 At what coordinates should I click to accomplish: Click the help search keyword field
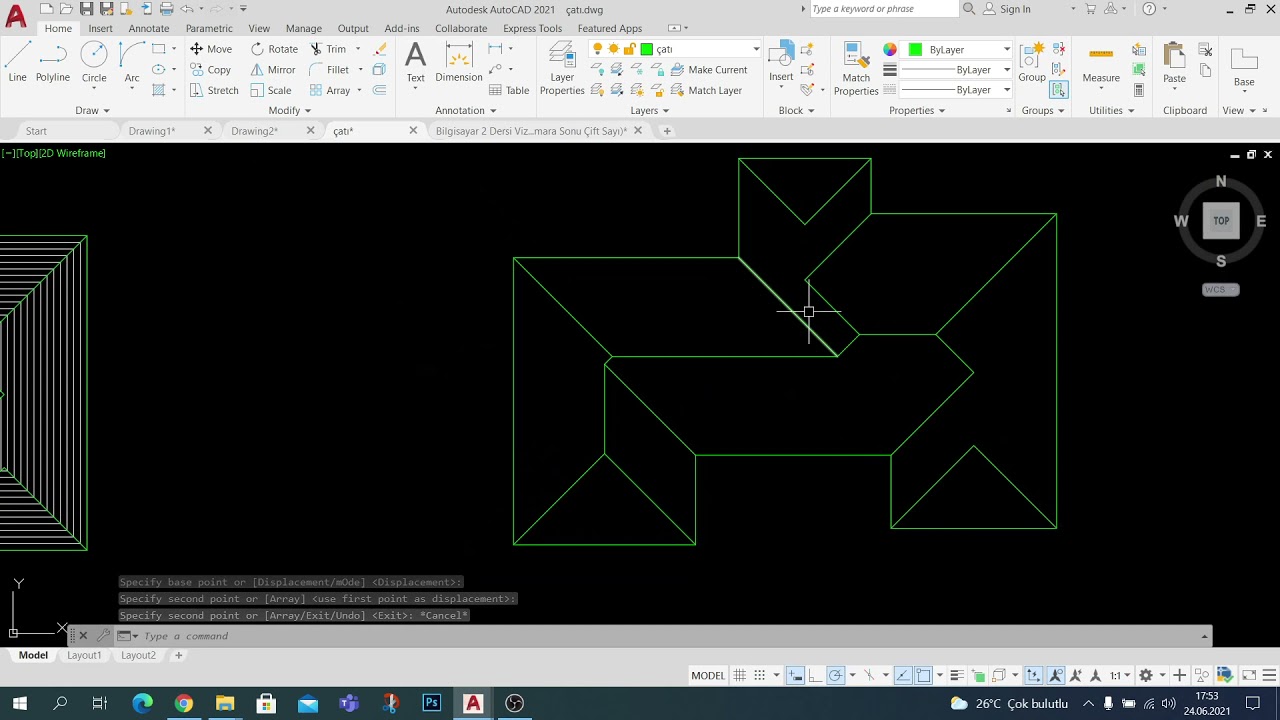(x=883, y=9)
